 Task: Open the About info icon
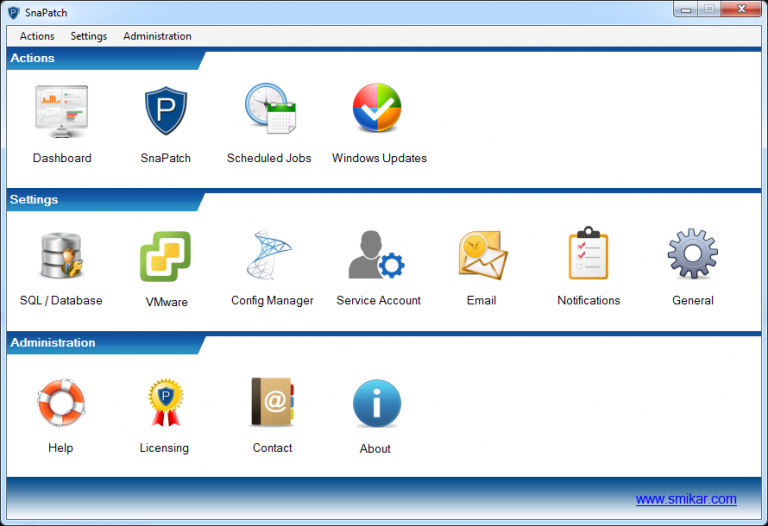tap(377, 403)
